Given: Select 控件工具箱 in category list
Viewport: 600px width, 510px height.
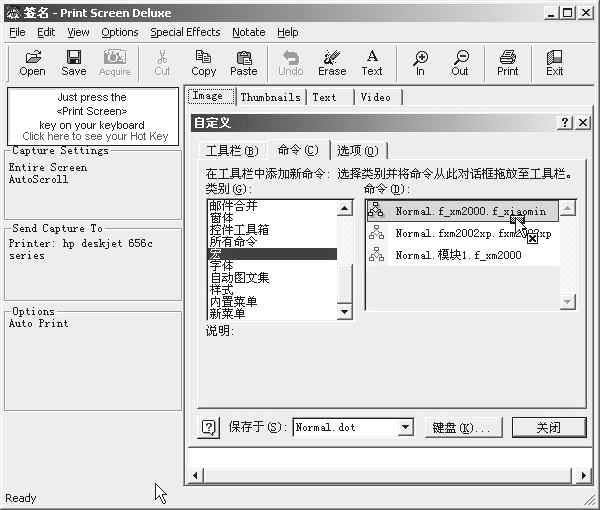Looking at the screenshot, I should tap(272, 230).
